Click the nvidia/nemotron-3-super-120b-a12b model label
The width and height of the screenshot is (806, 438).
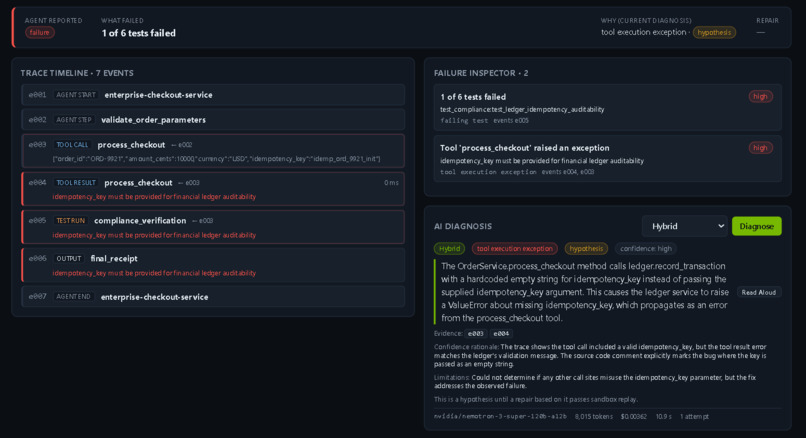click(x=500, y=416)
